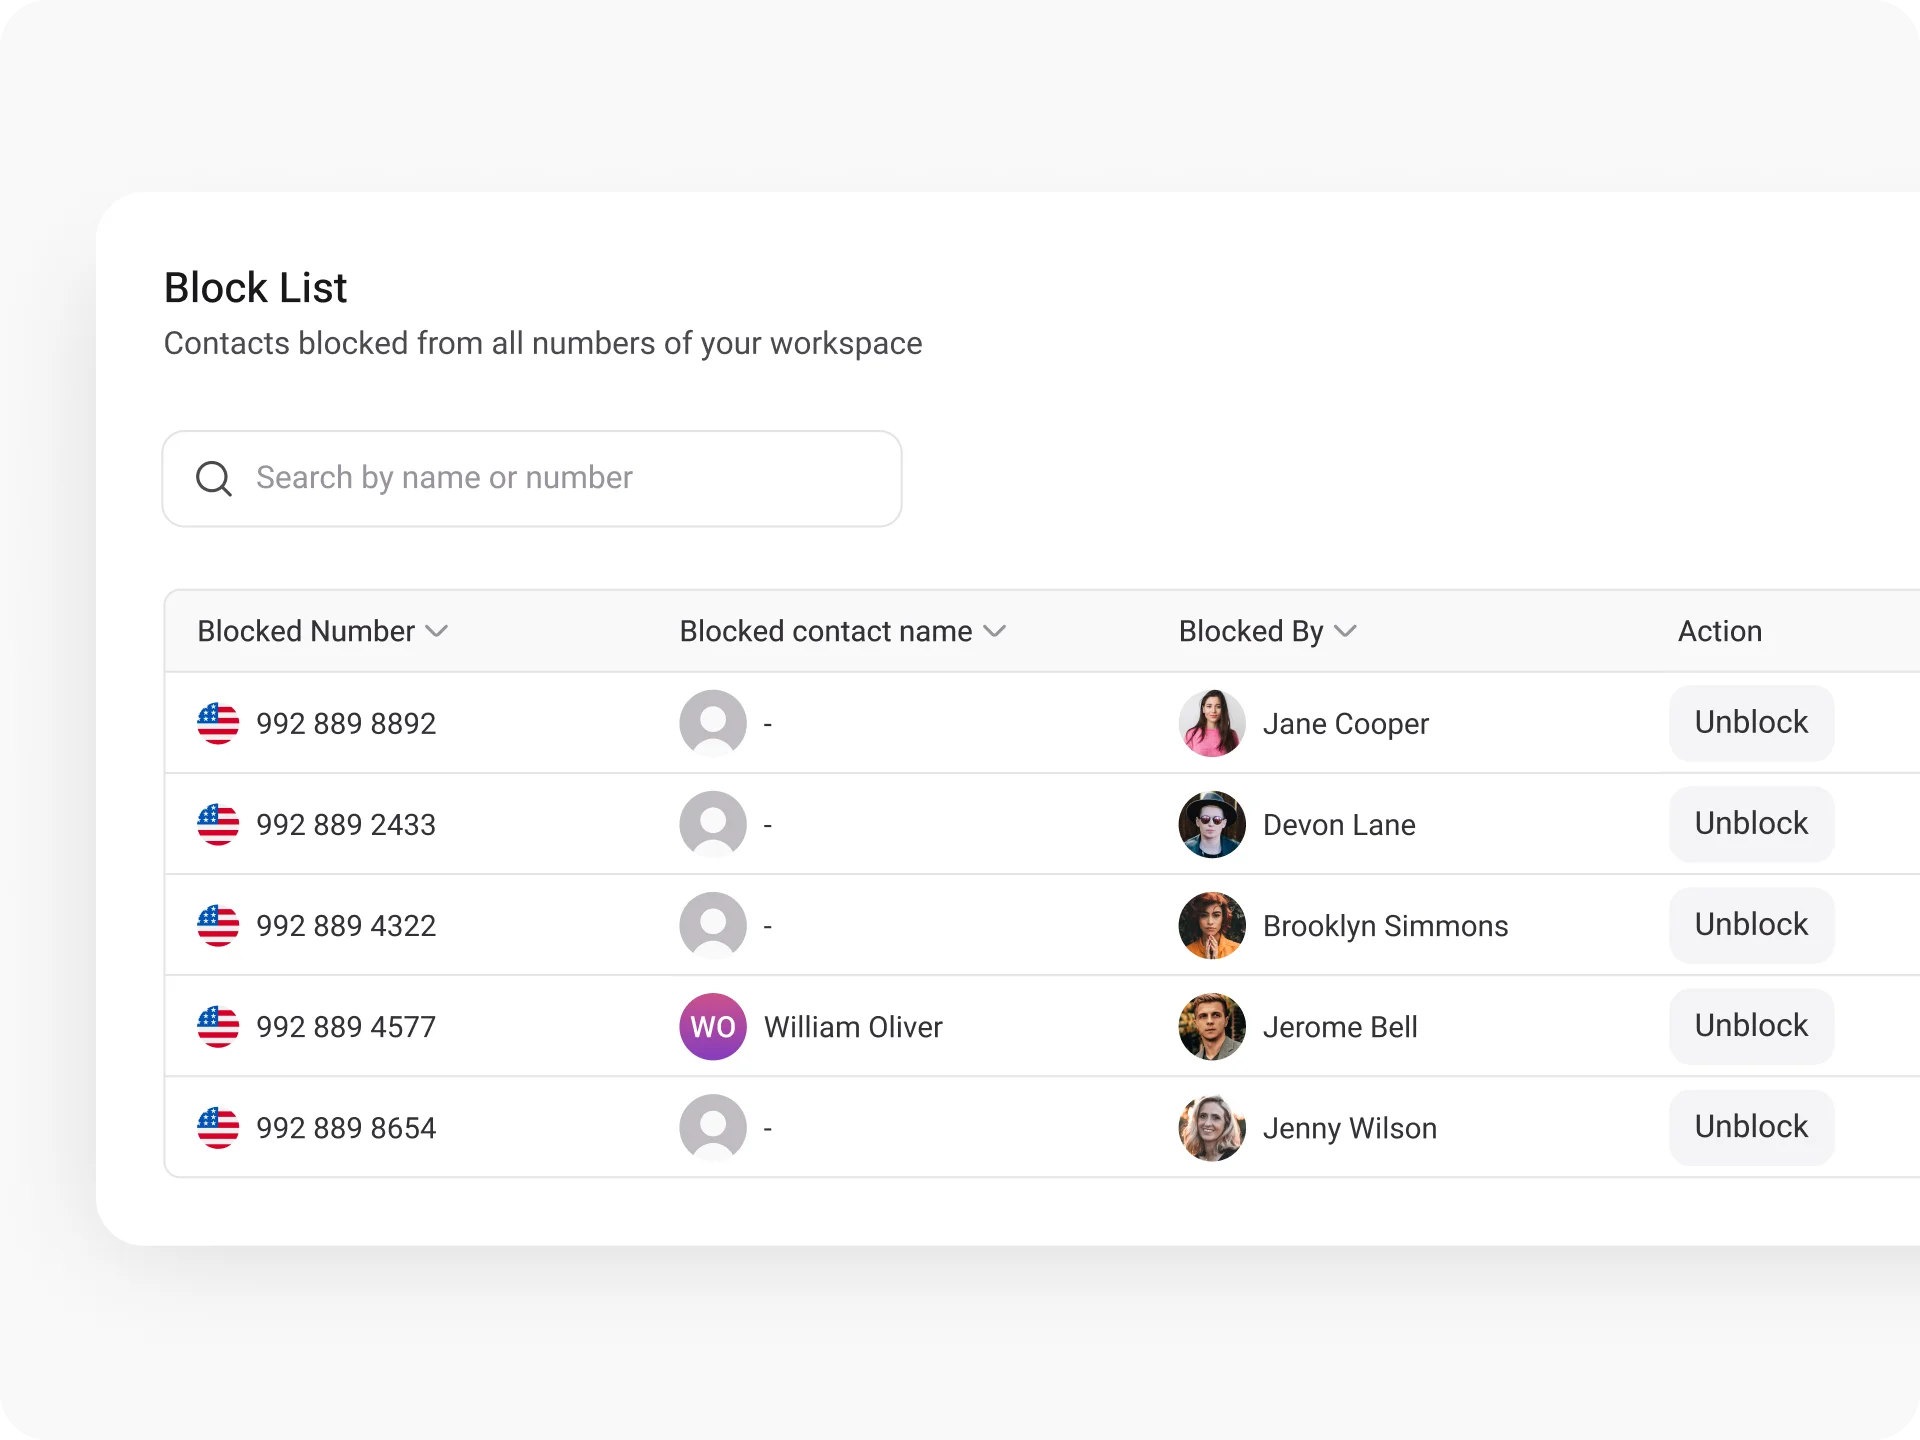Click US flag beside 992 889 2433

click(218, 824)
